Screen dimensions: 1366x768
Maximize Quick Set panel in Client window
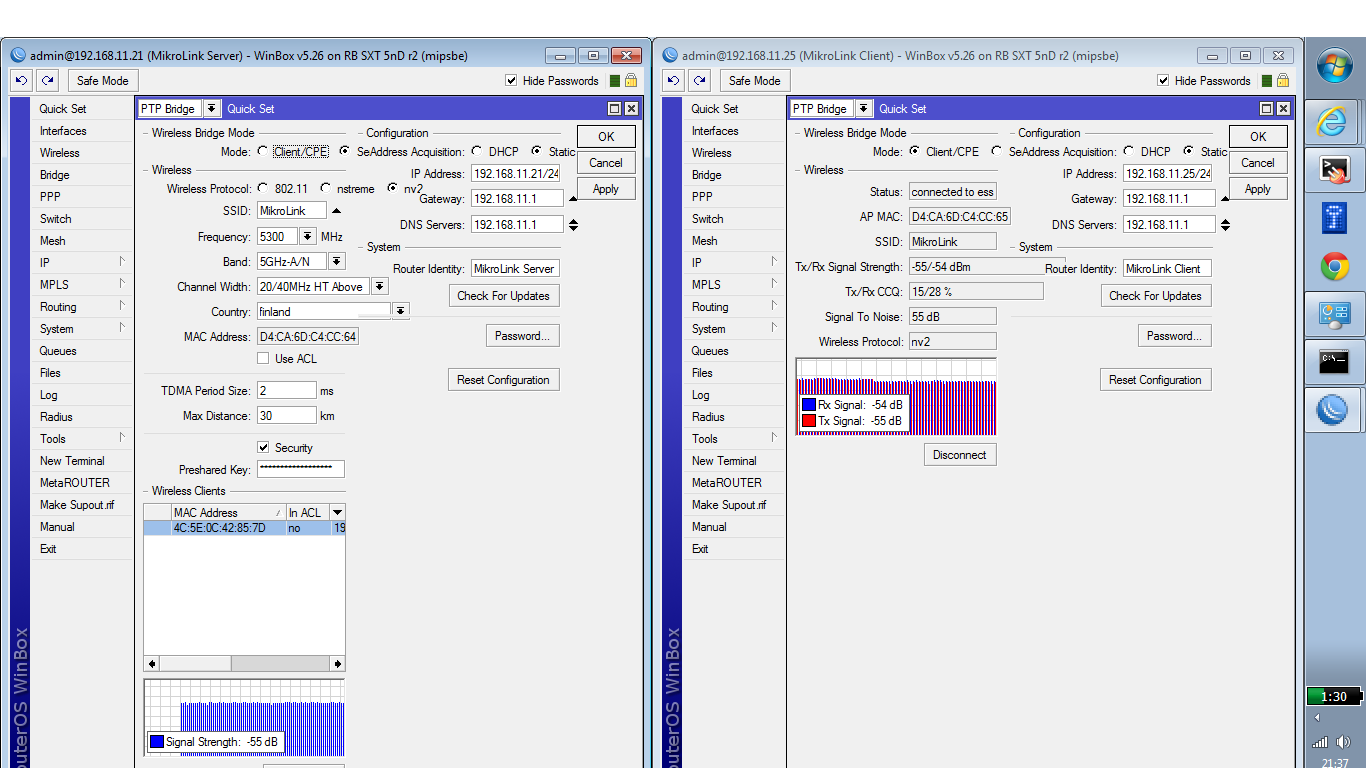click(x=1267, y=109)
